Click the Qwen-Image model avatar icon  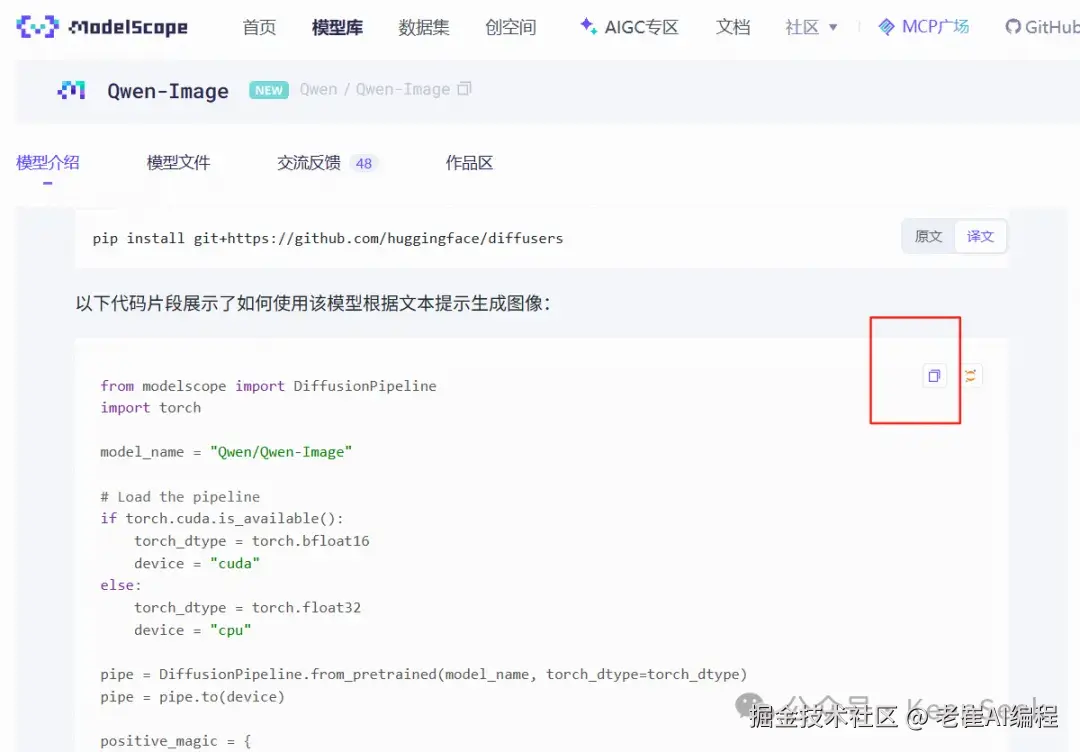click(x=70, y=90)
